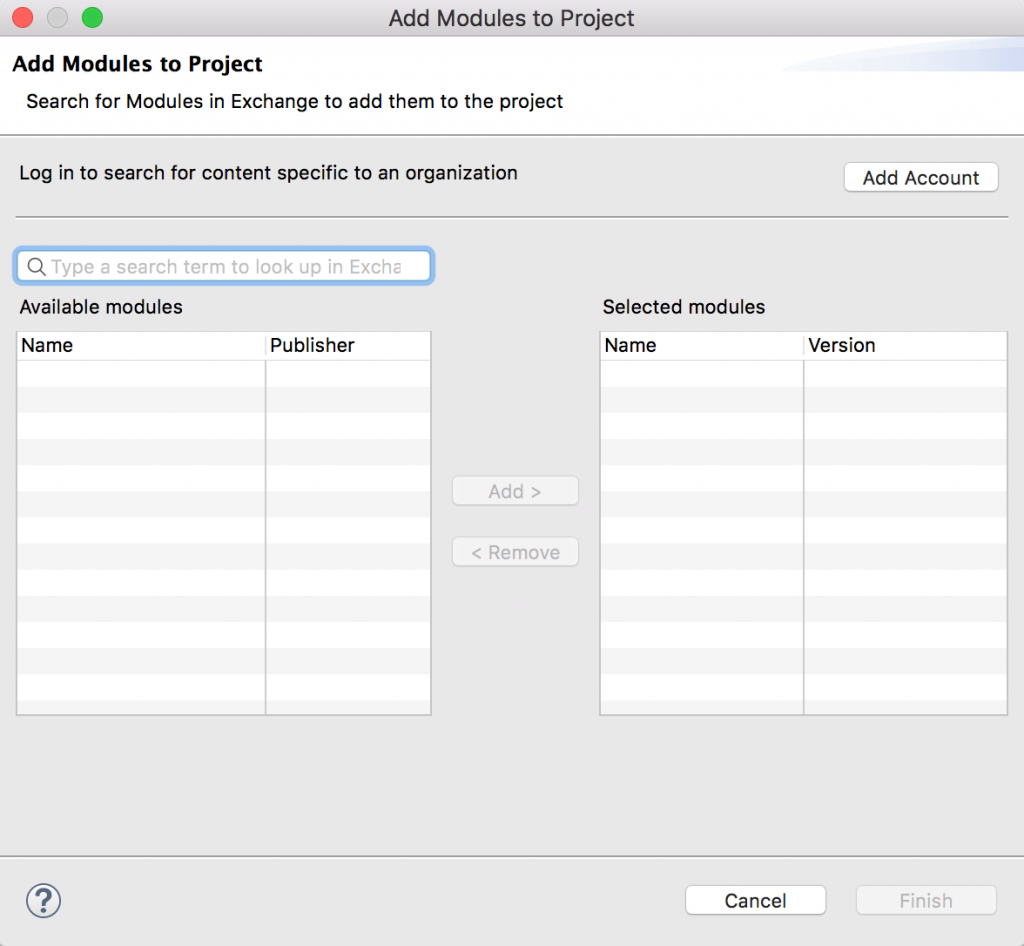Screen dimensions: 1024x946
Task: Click the Finish button
Action: pos(925,900)
